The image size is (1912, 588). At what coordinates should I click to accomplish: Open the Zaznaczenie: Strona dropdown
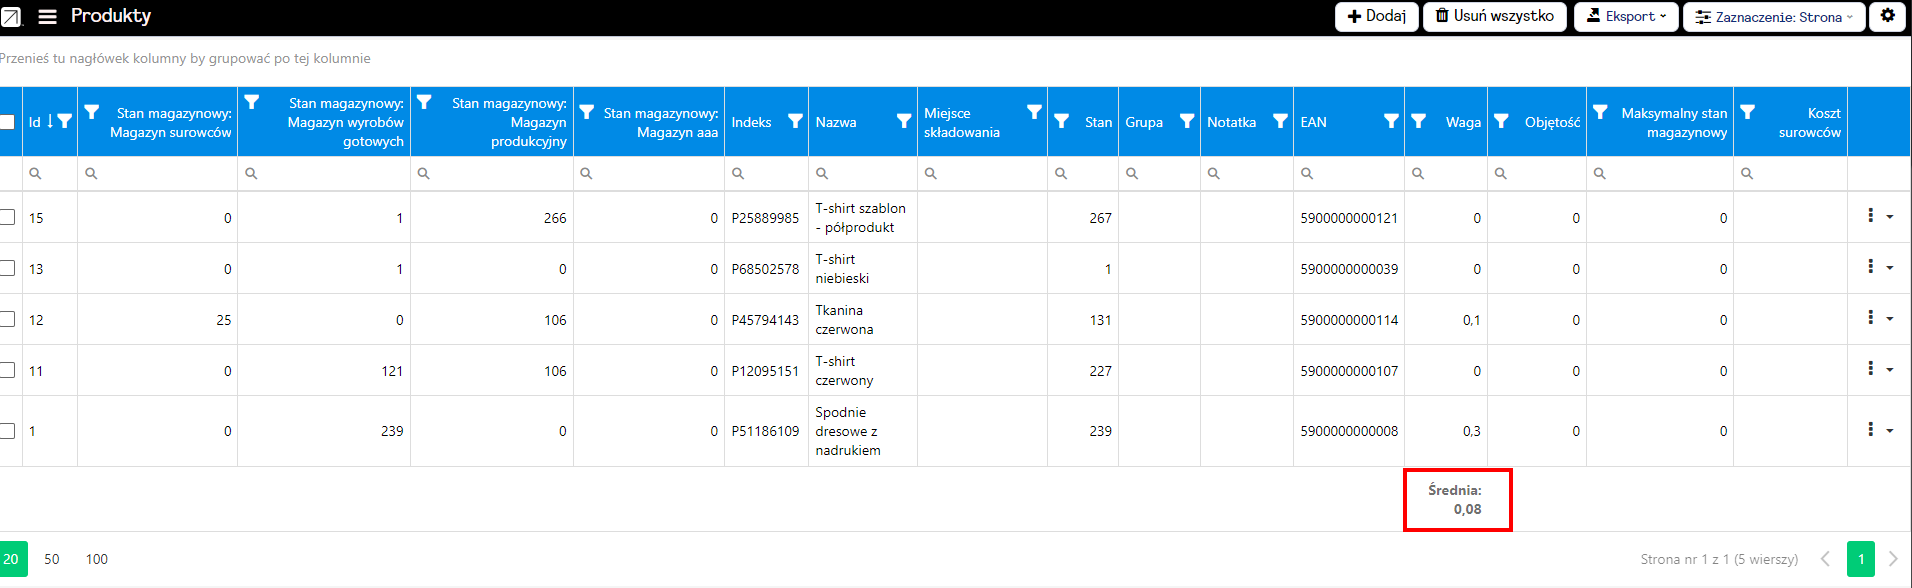point(1774,17)
